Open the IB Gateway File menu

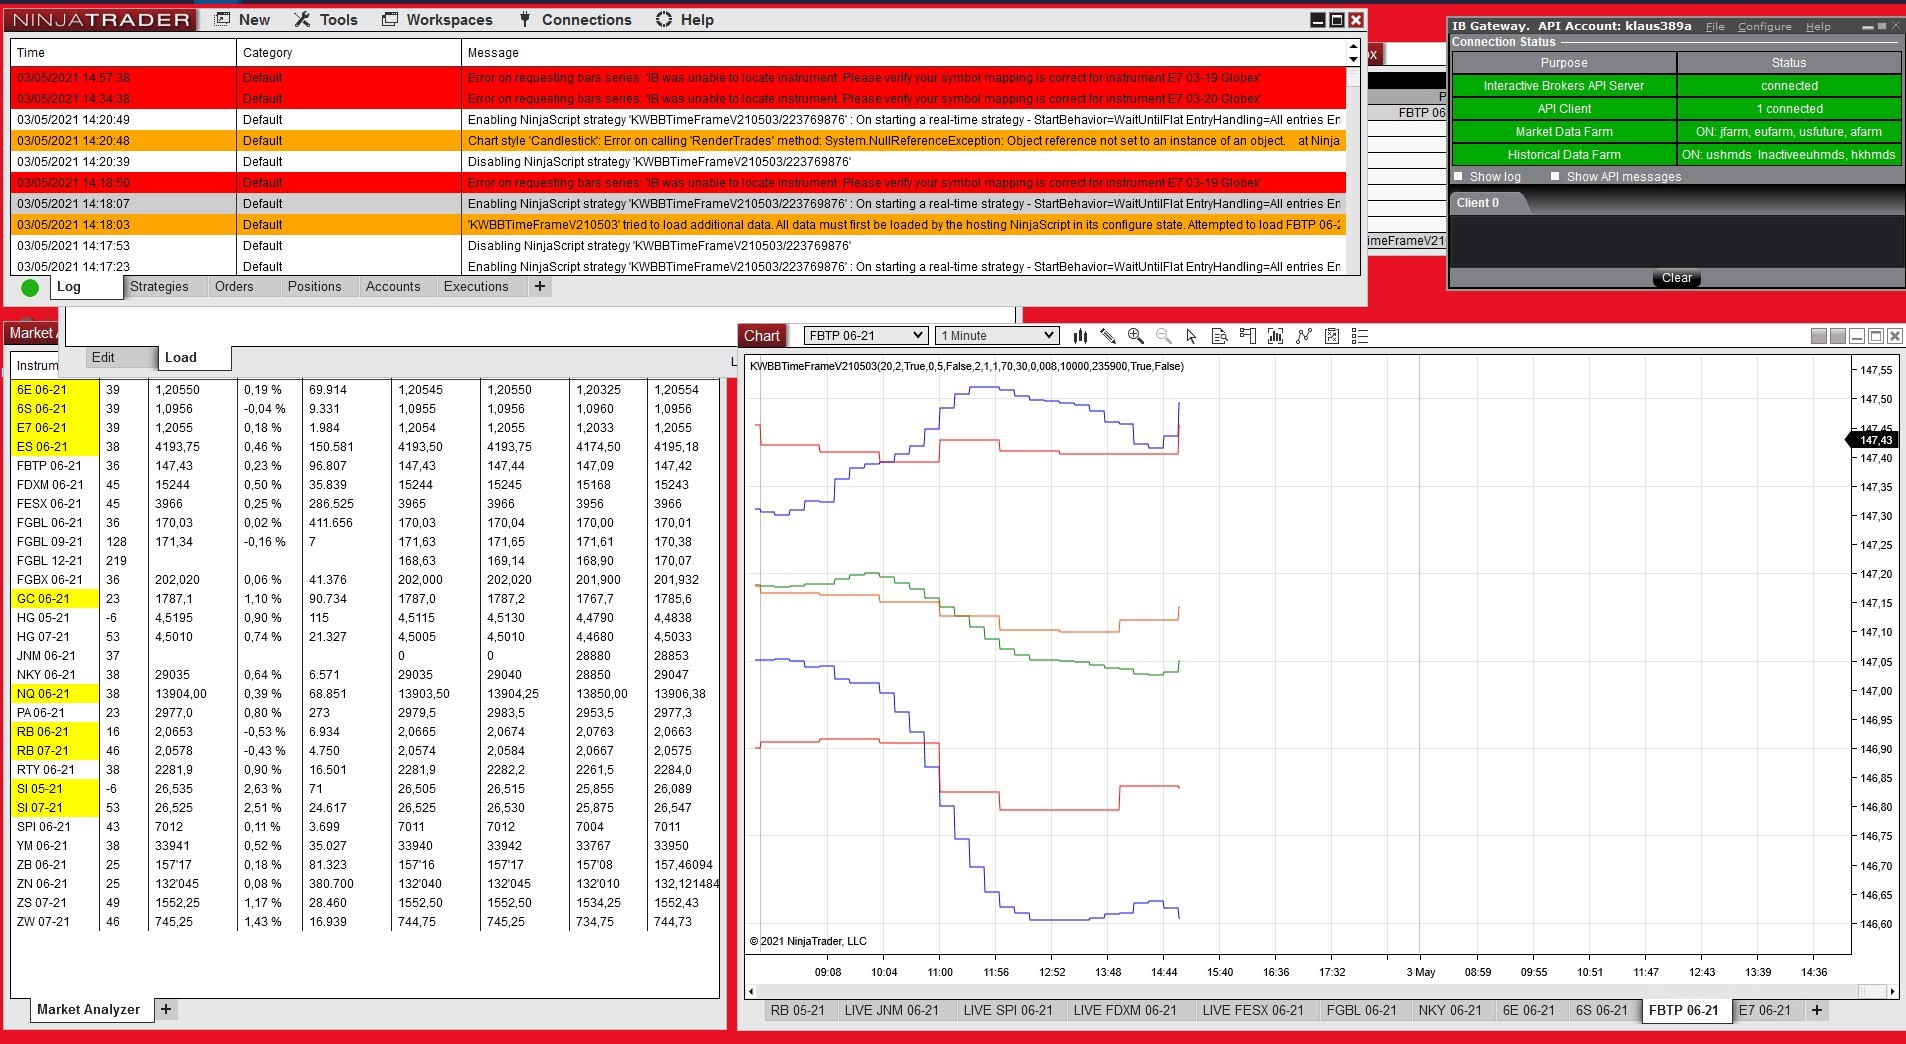(x=1715, y=27)
